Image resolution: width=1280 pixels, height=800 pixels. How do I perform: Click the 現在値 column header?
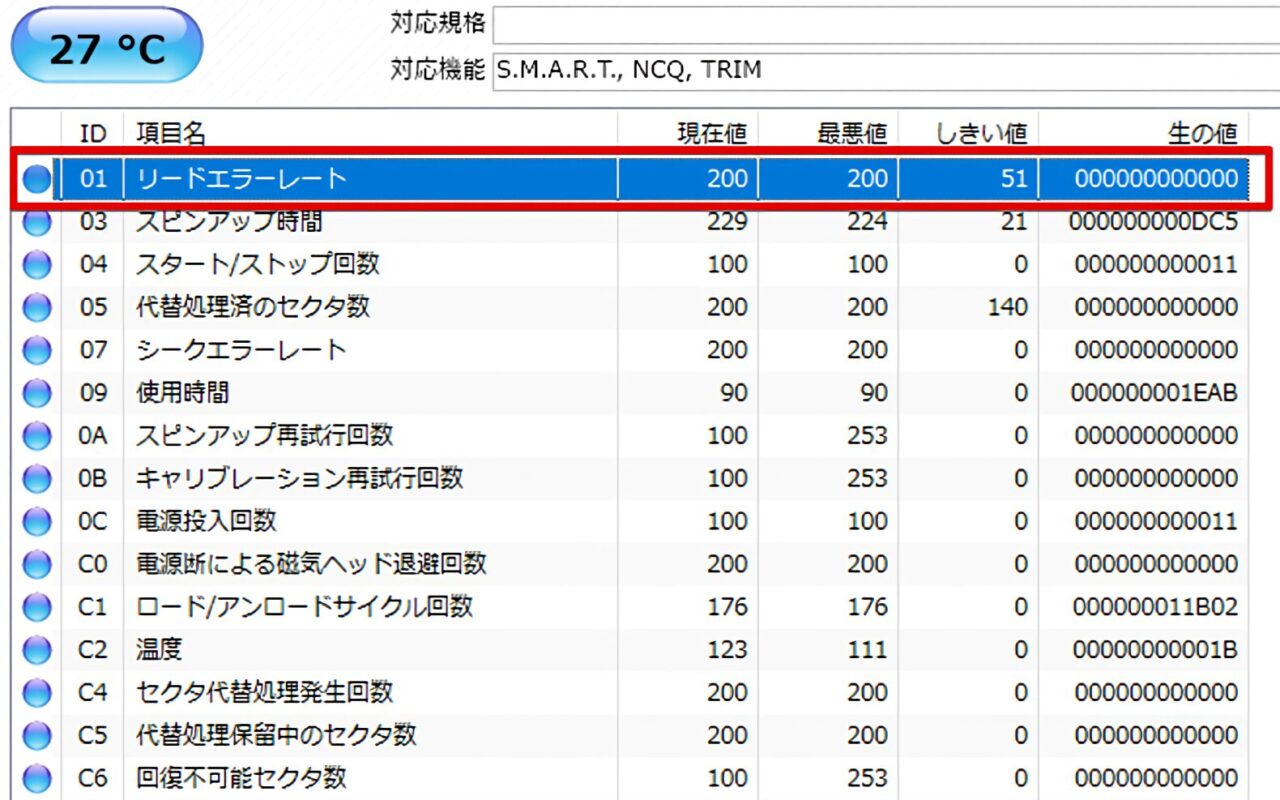pos(688,132)
